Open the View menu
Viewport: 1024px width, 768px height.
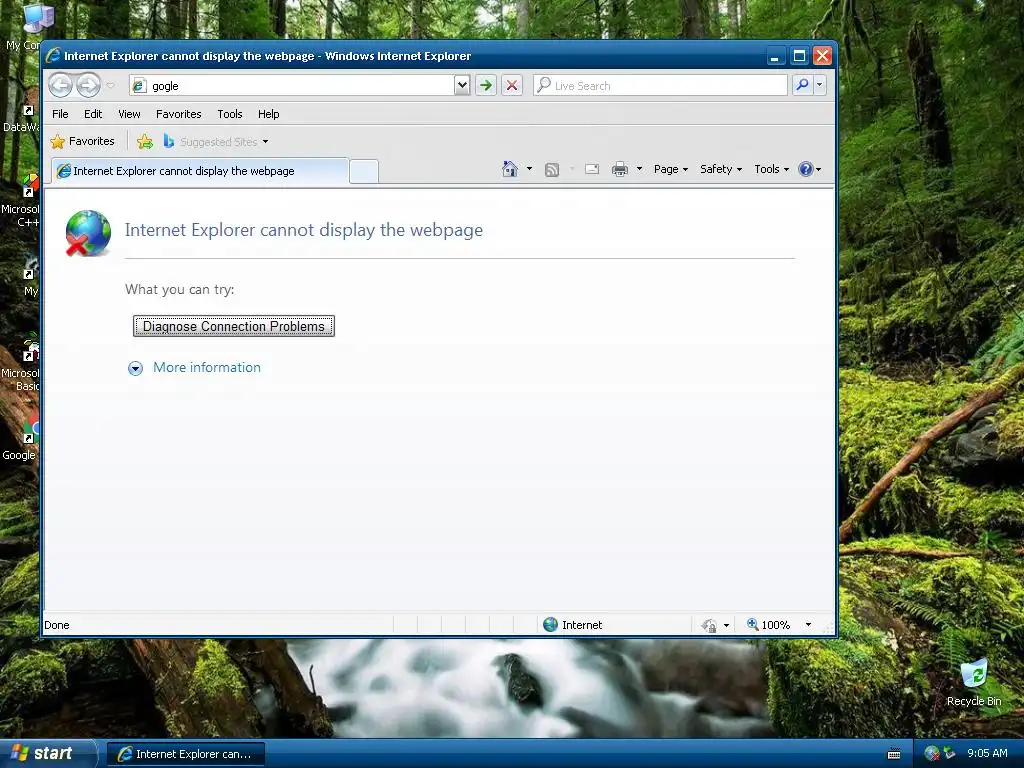tap(129, 114)
